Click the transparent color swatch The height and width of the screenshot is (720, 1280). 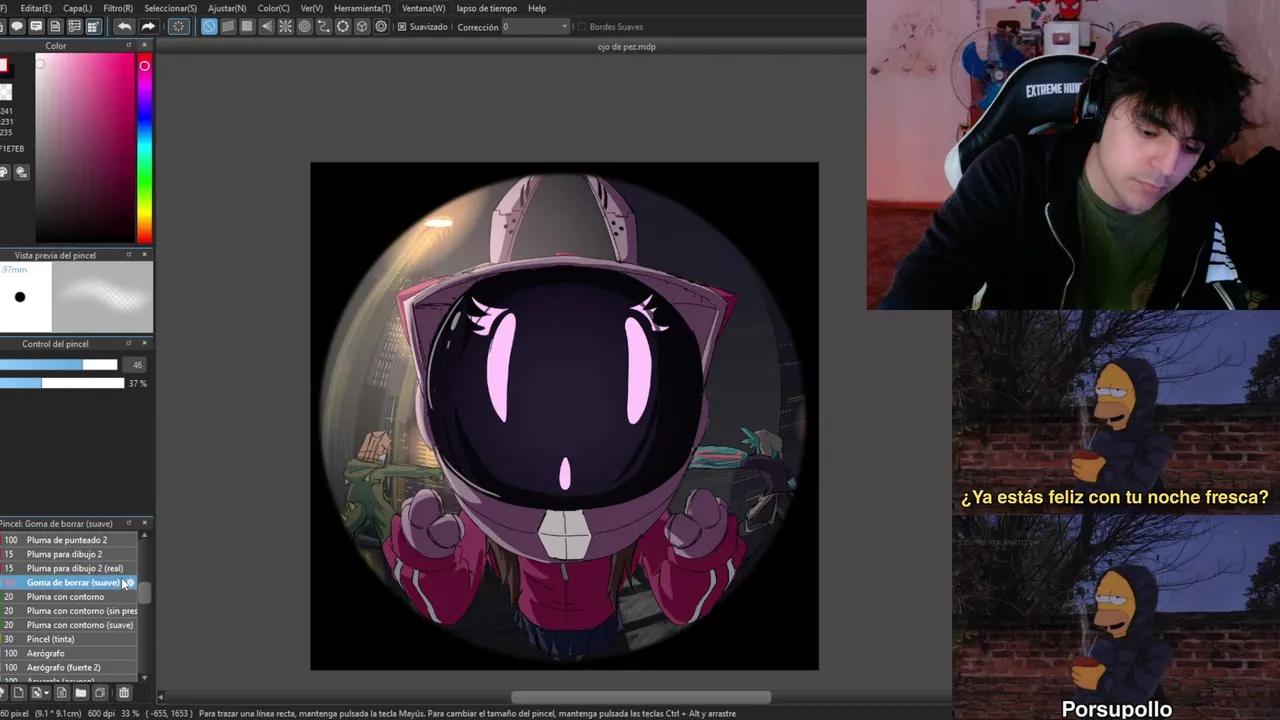(x=5, y=92)
